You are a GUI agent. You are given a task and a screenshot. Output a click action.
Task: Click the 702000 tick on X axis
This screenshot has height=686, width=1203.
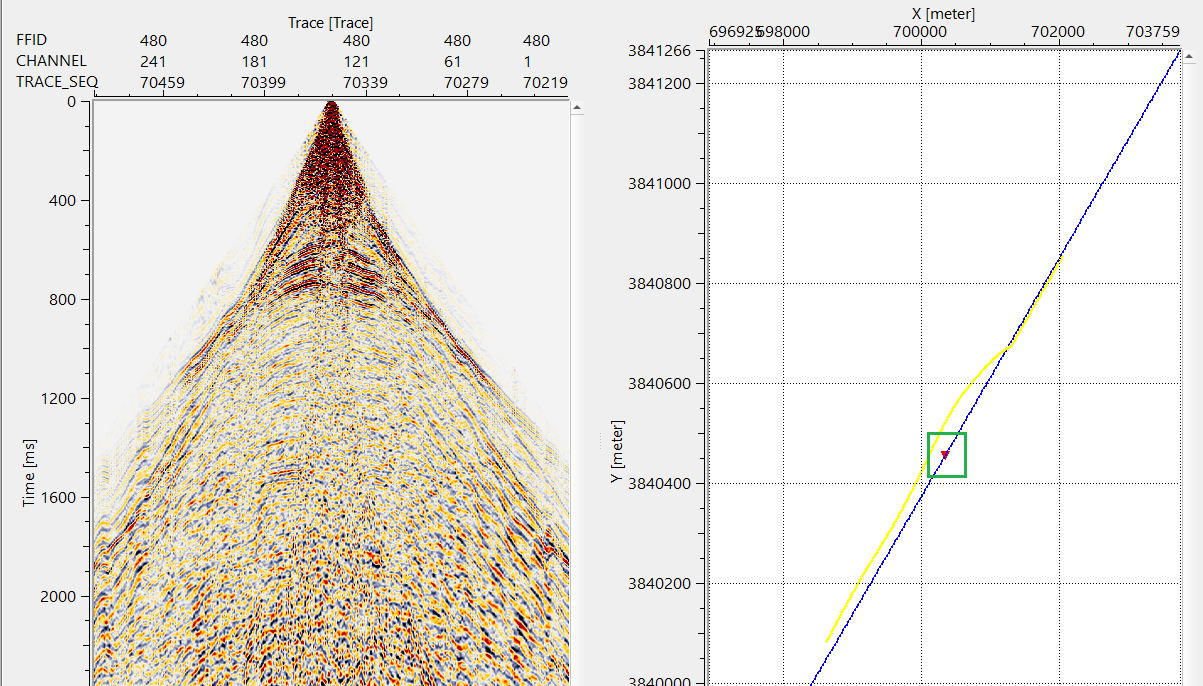1057,31
